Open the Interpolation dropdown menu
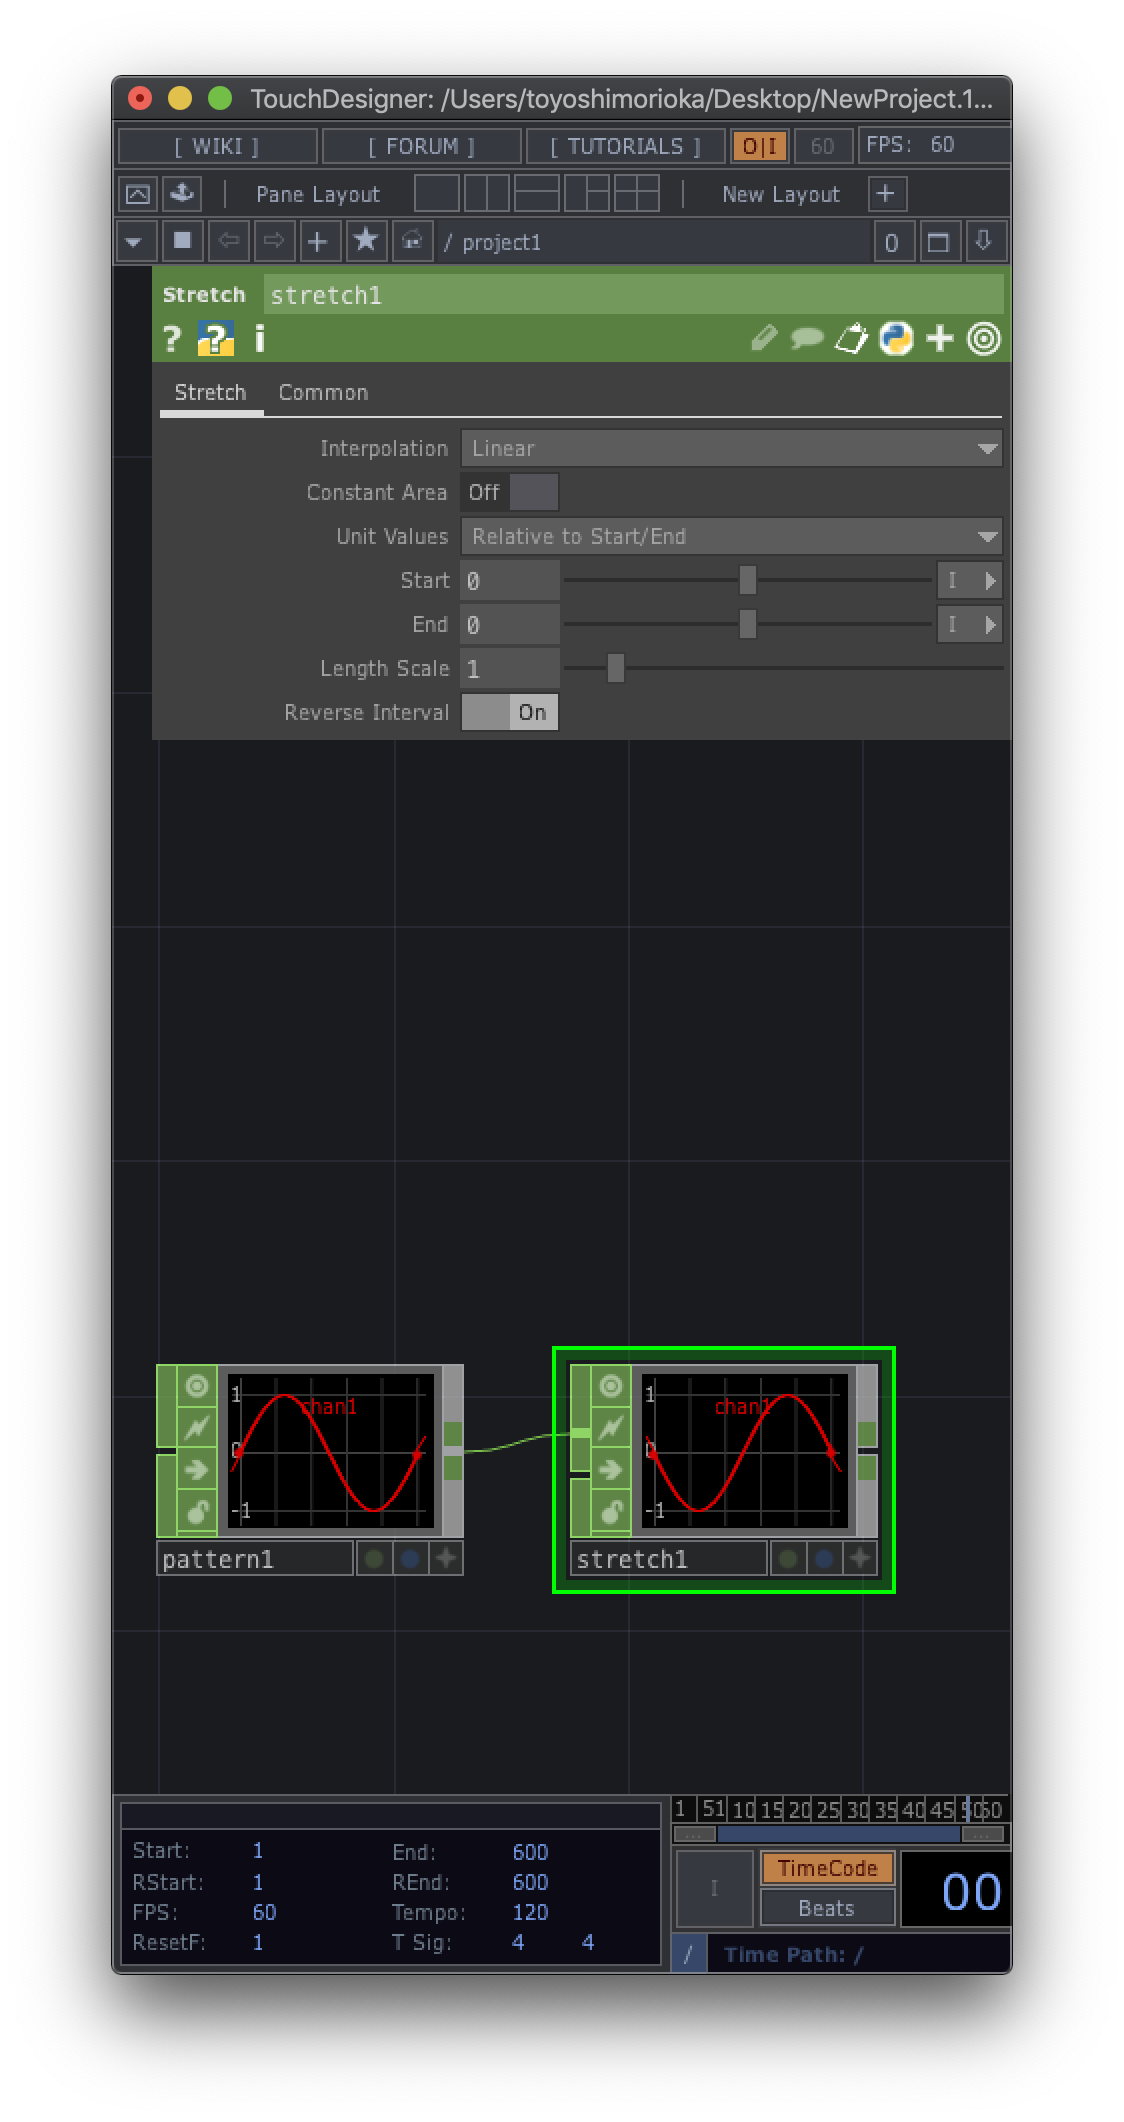 tap(731, 448)
